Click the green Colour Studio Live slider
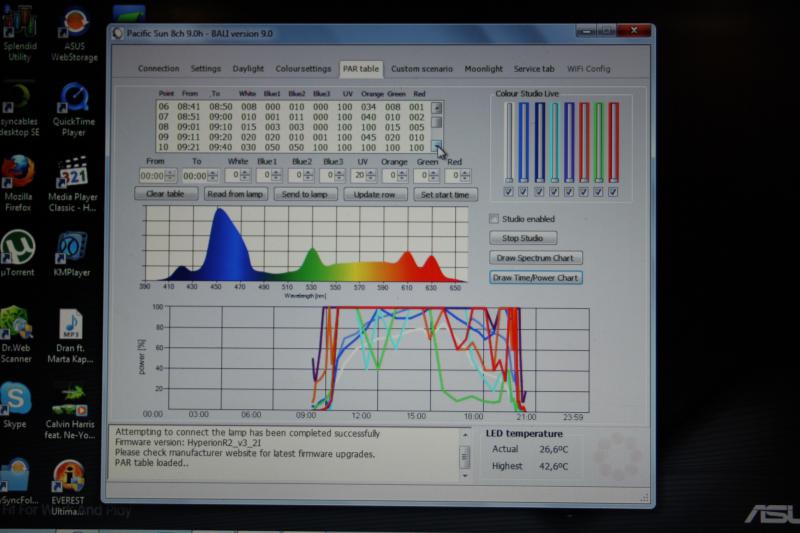 pyautogui.click(x=598, y=140)
